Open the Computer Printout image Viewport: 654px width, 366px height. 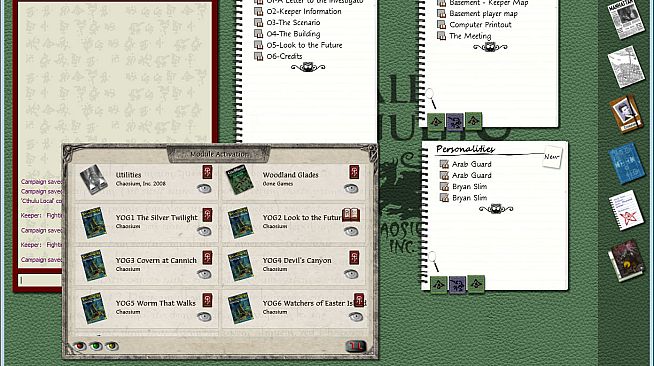pos(480,25)
